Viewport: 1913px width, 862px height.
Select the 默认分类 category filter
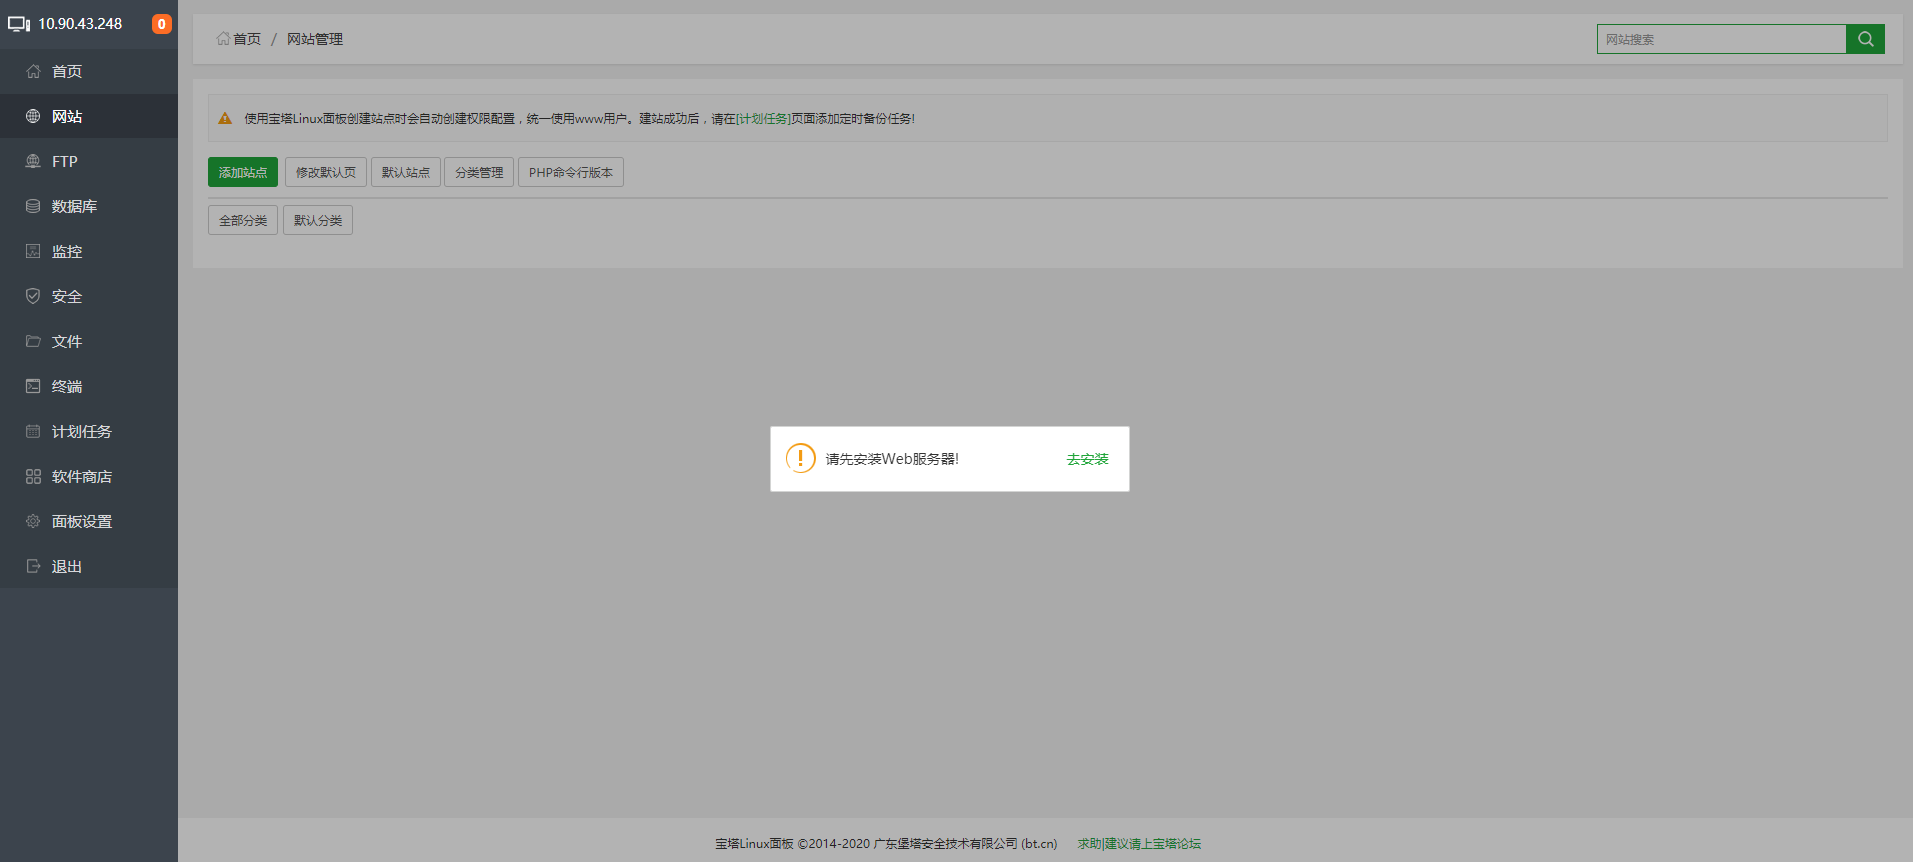318,220
